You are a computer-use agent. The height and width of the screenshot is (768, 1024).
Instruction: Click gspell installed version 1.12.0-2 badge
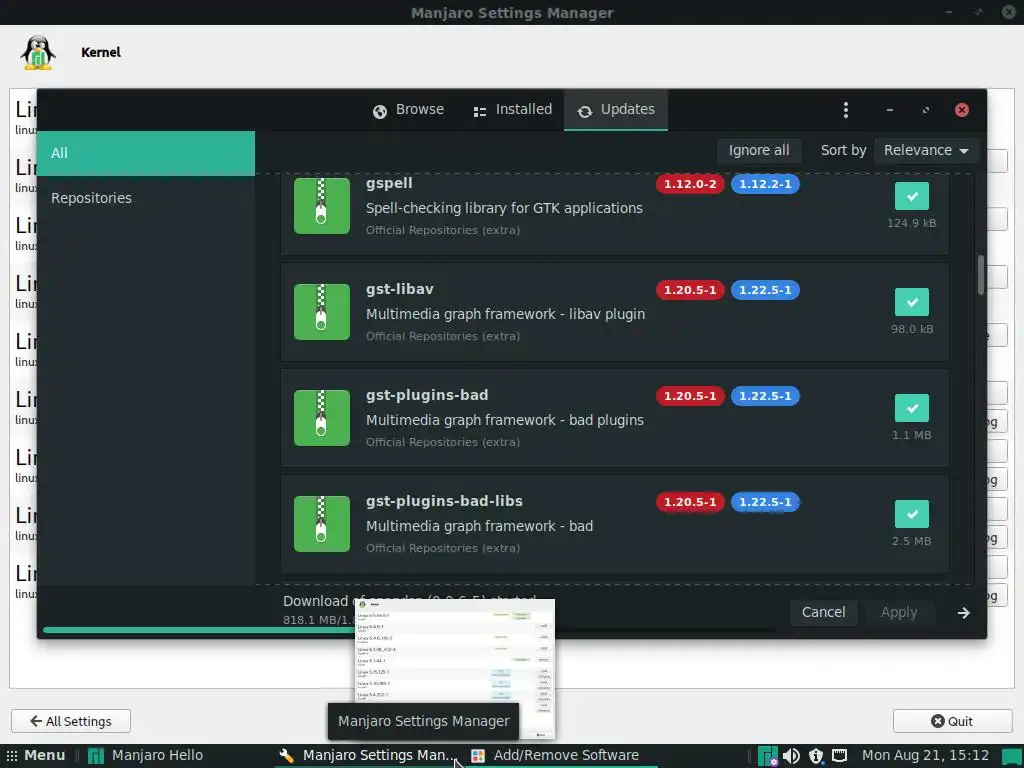pos(690,184)
